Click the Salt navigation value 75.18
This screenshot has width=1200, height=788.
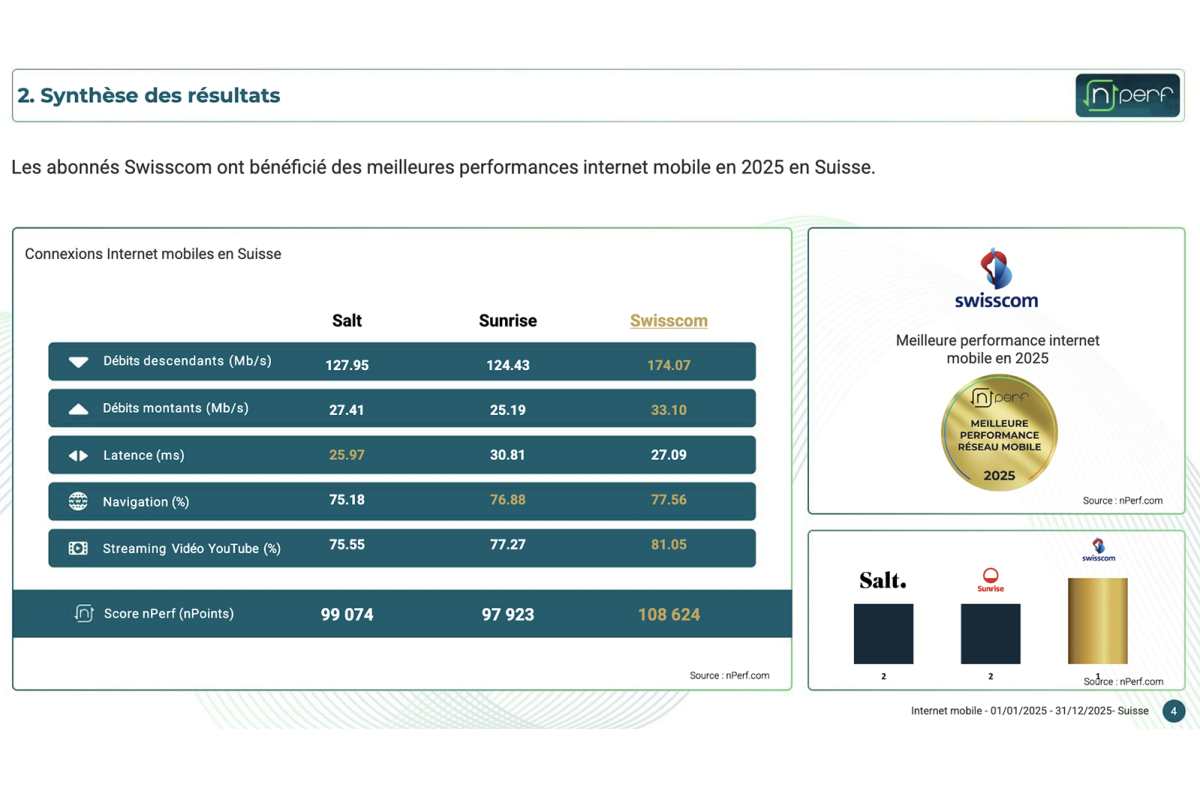click(x=347, y=500)
